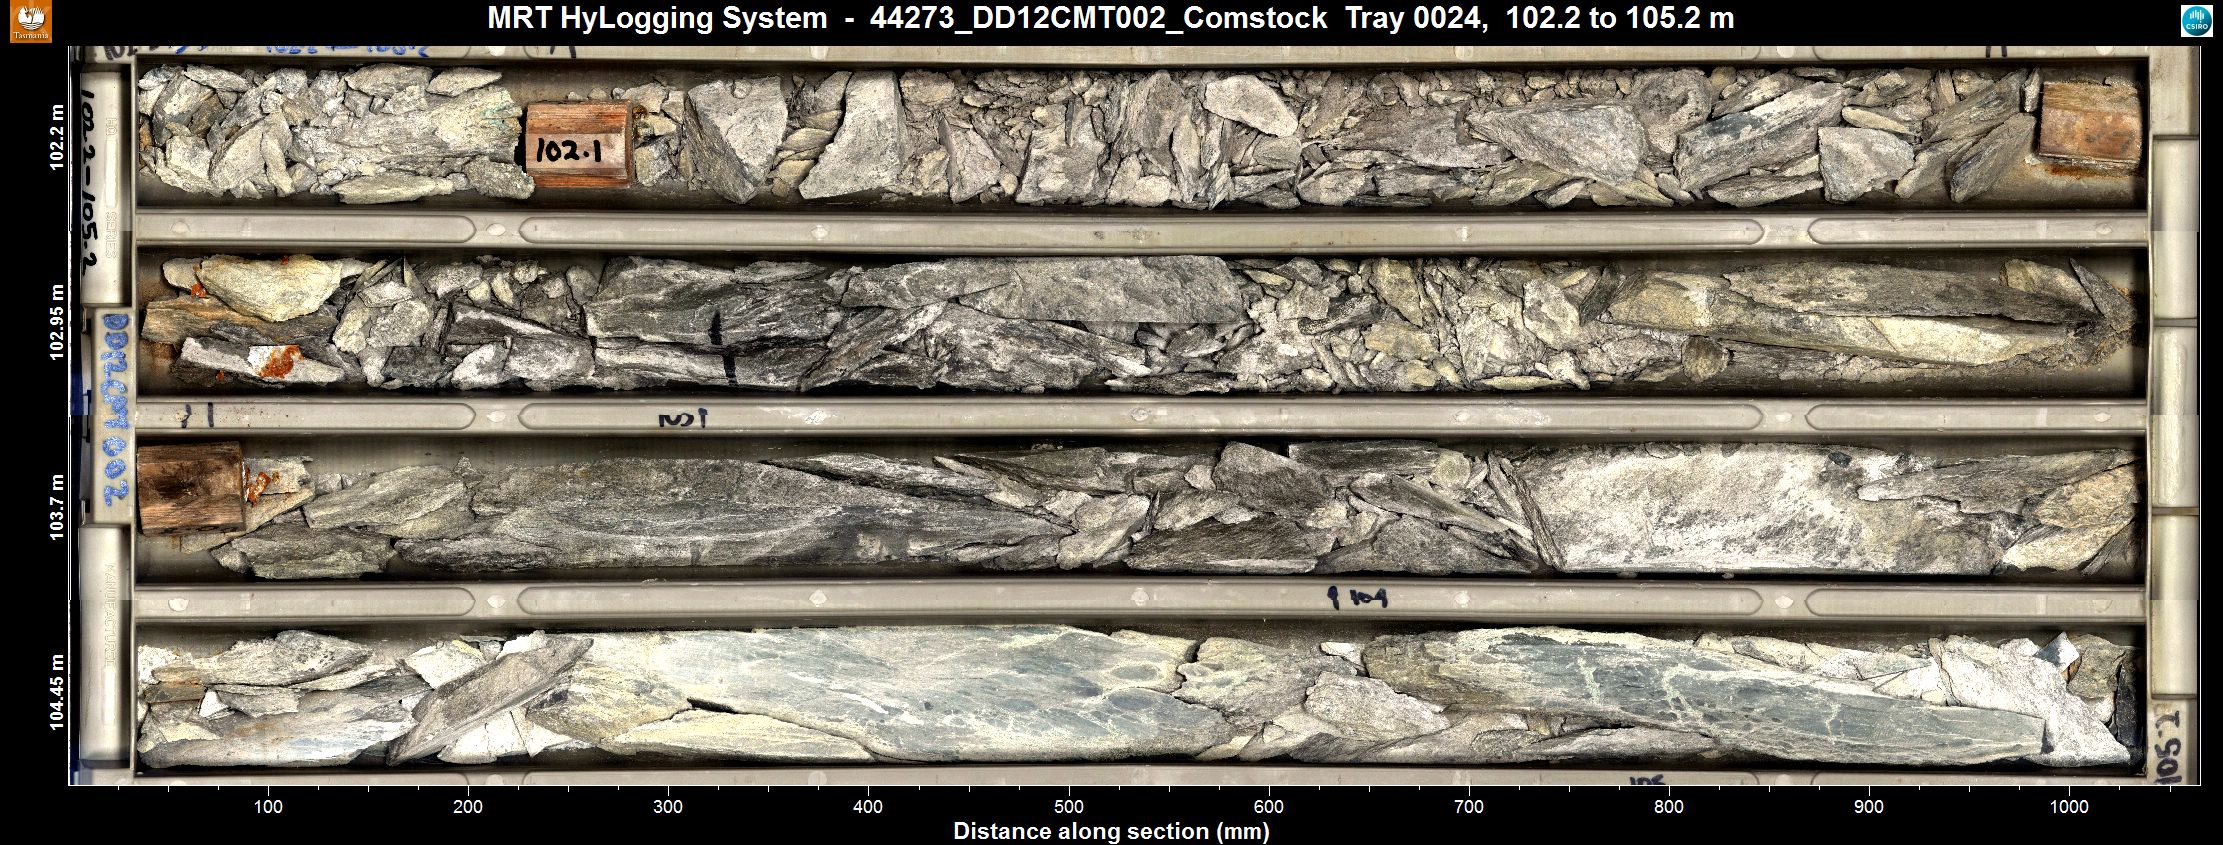Click the Tasmania logo icon

pos(29,21)
